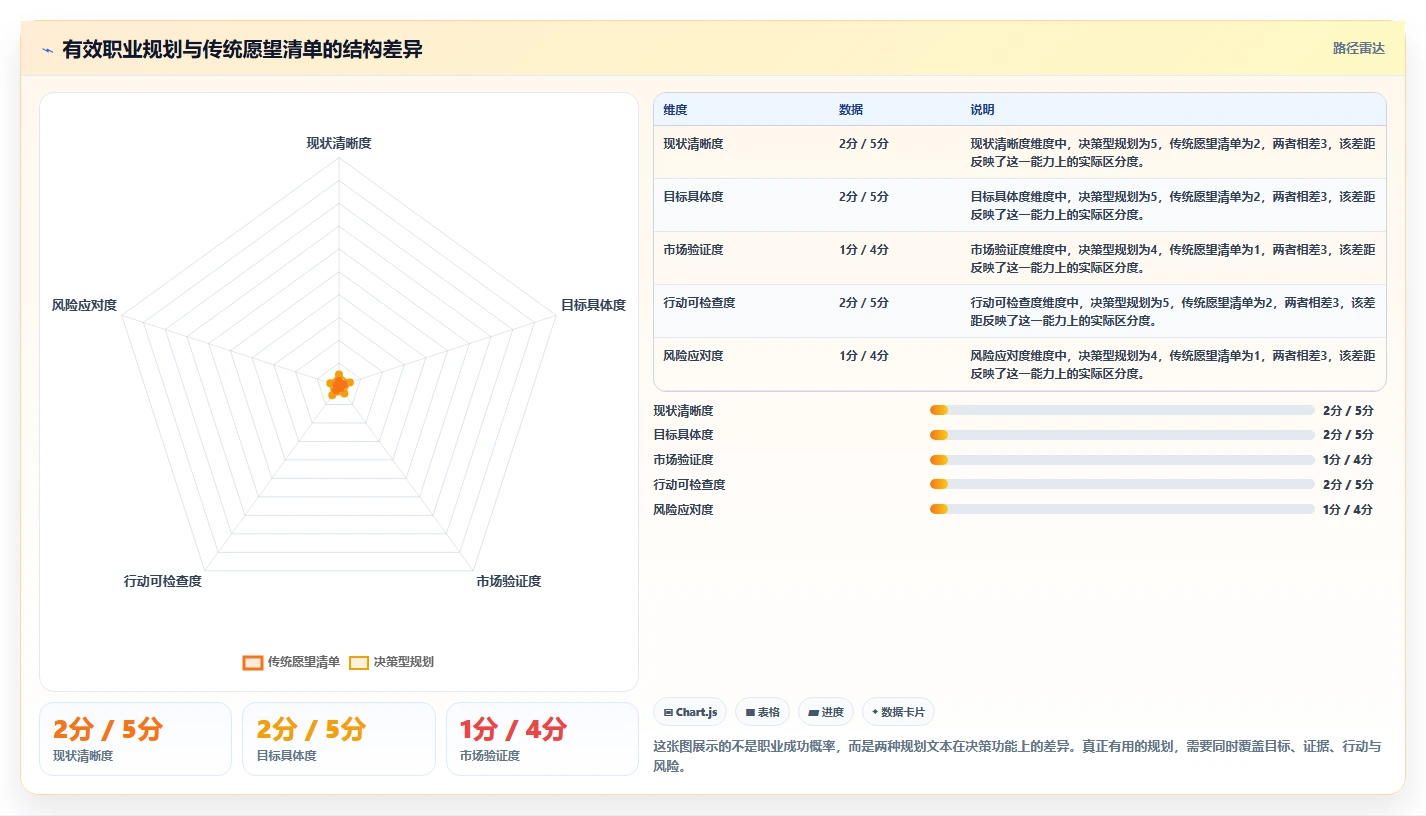Click the 现状清晰度 description cell in table
This screenshot has height=816, width=1426.
(1172, 152)
